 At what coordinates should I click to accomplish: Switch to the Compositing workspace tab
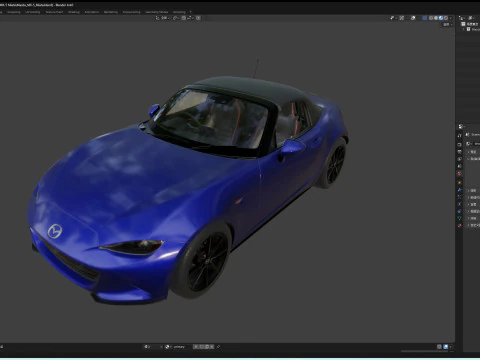point(132,12)
